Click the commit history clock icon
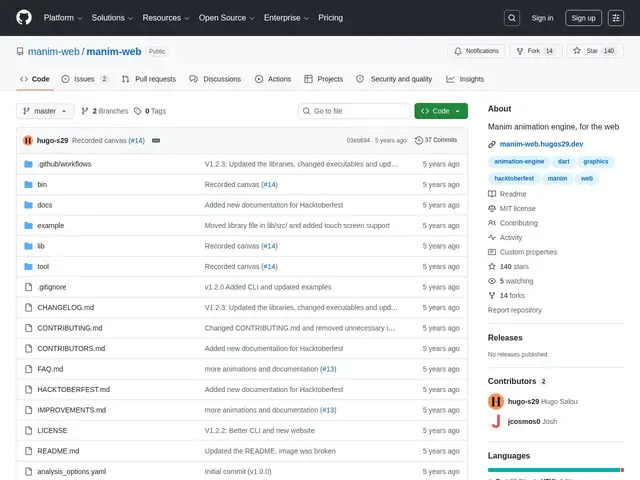Viewport: 640px width, 480px height. click(x=419, y=140)
